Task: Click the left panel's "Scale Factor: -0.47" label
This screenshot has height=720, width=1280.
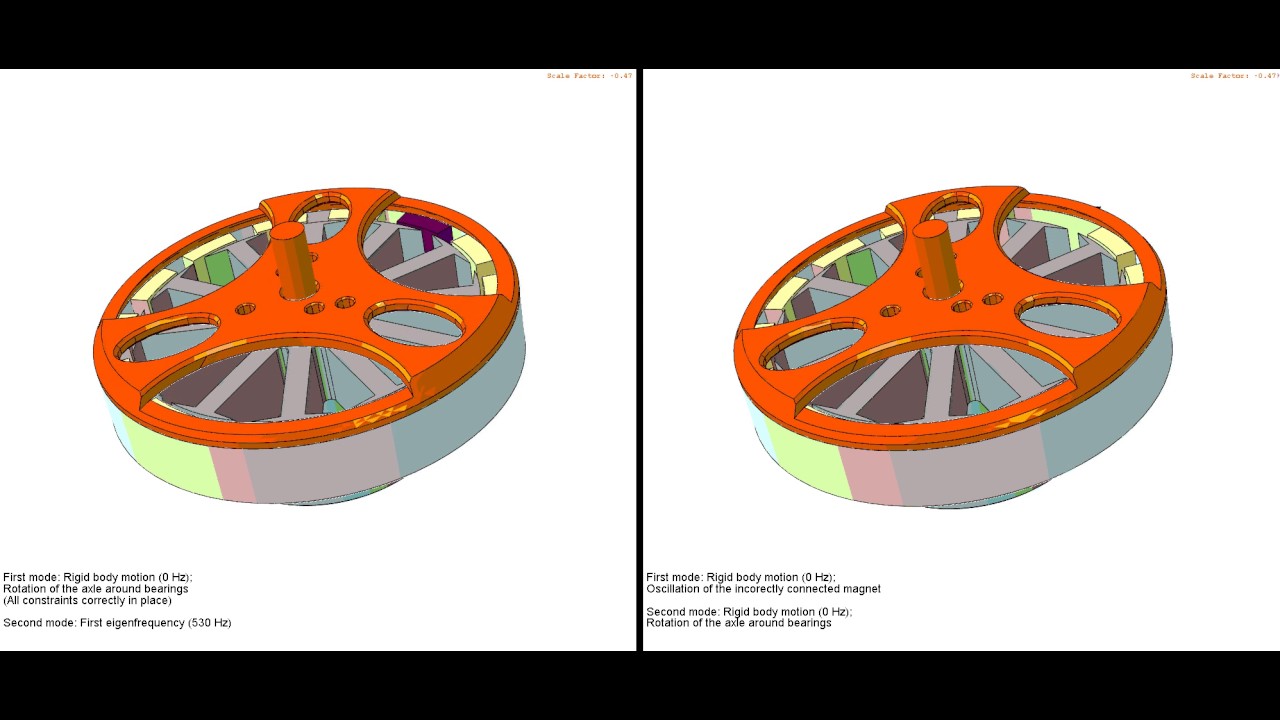Action: pyautogui.click(x=589, y=76)
